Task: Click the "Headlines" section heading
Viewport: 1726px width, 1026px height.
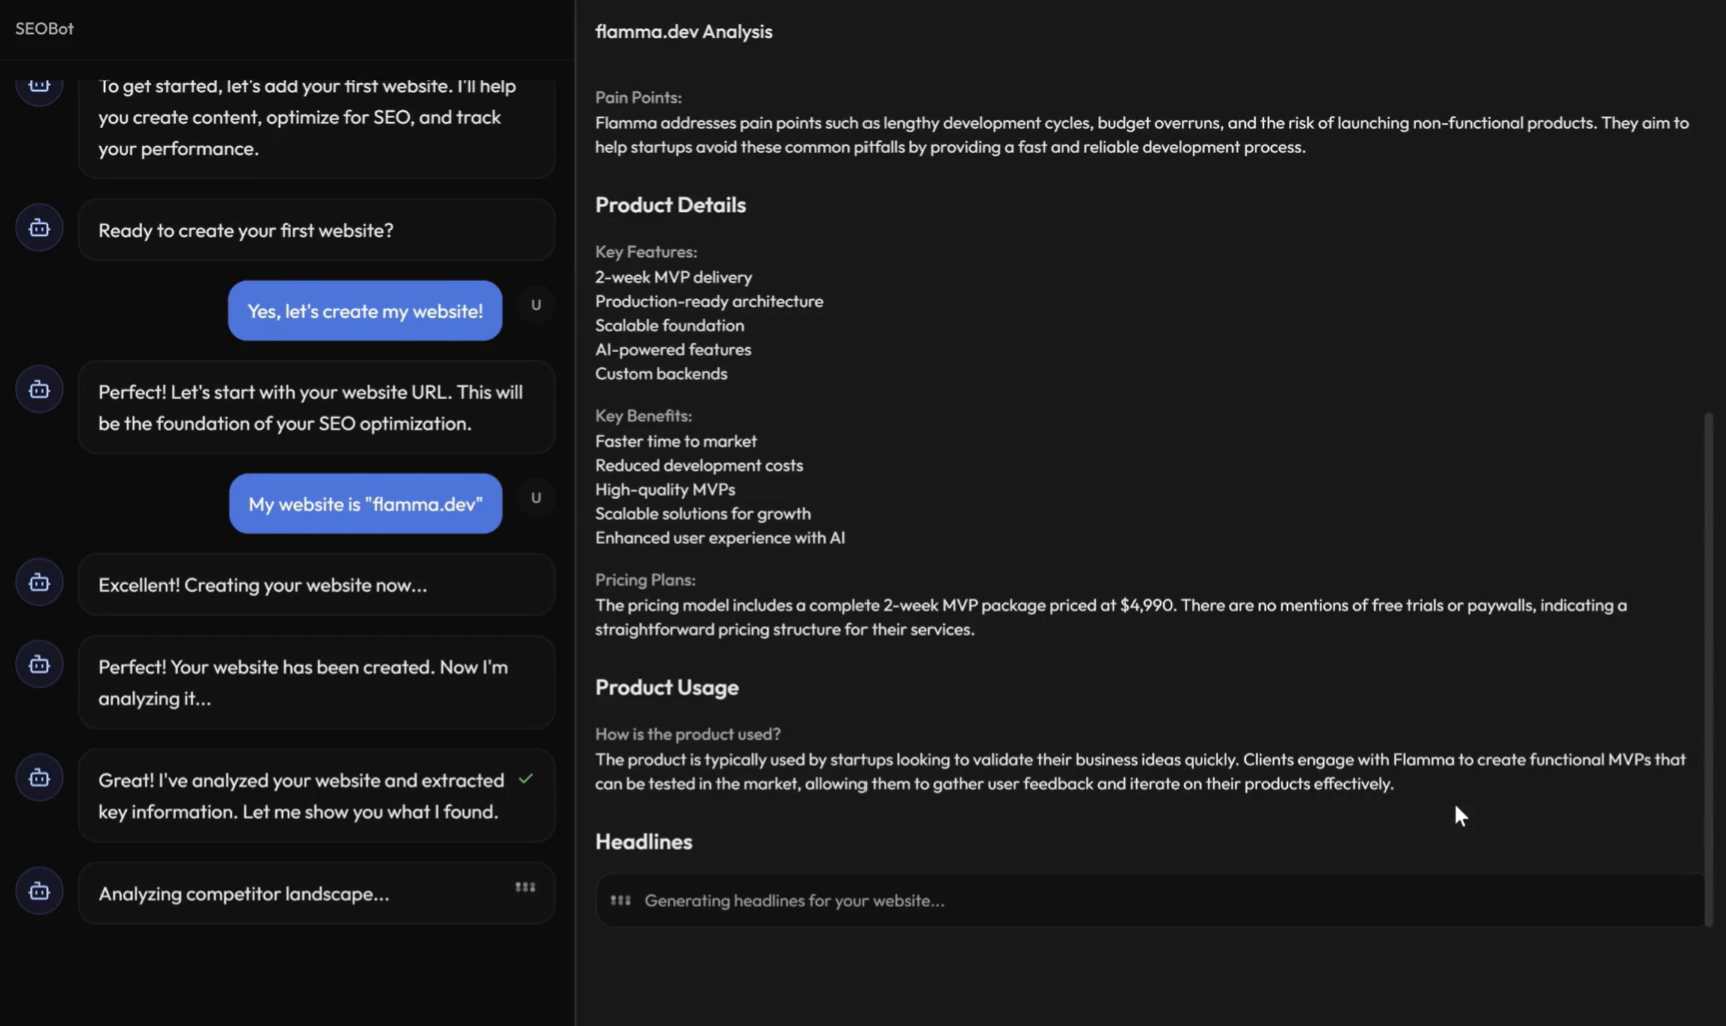Action: pyautogui.click(x=643, y=841)
